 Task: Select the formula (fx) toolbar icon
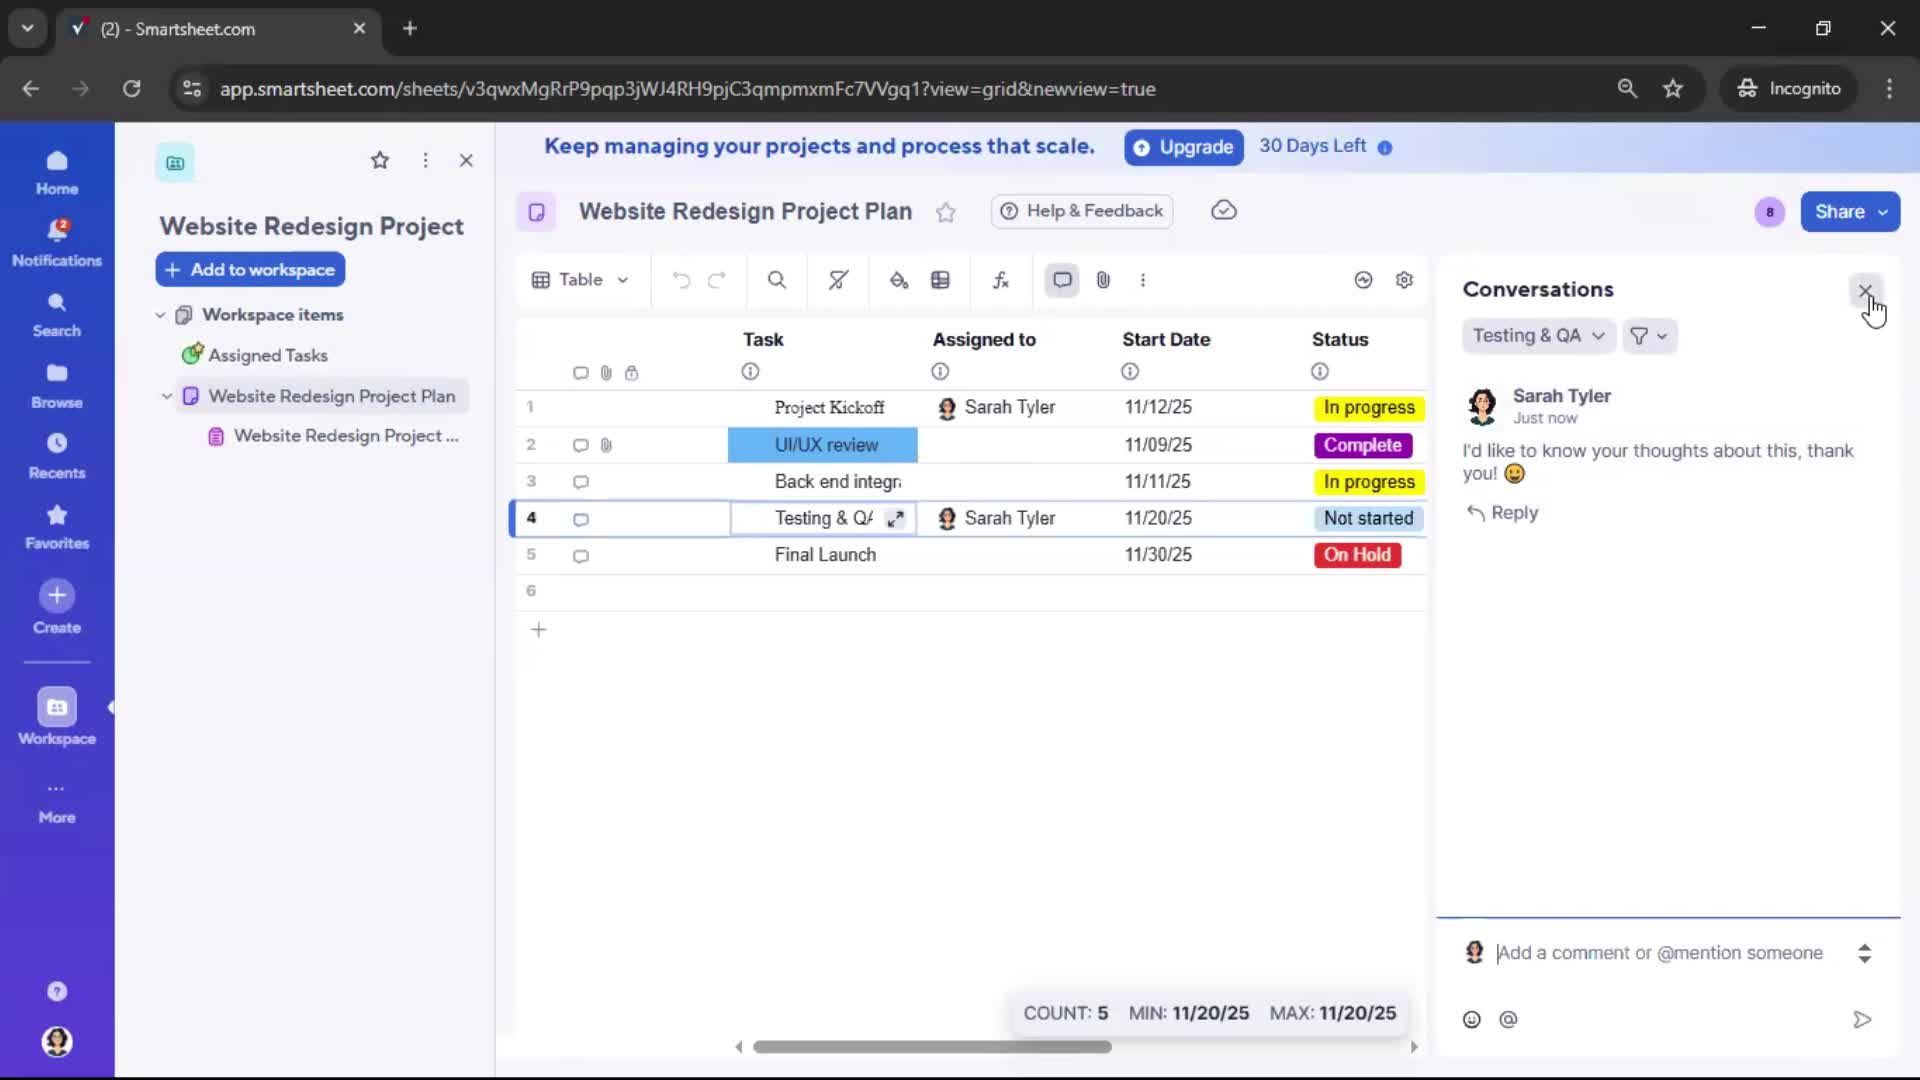[x=1001, y=280]
